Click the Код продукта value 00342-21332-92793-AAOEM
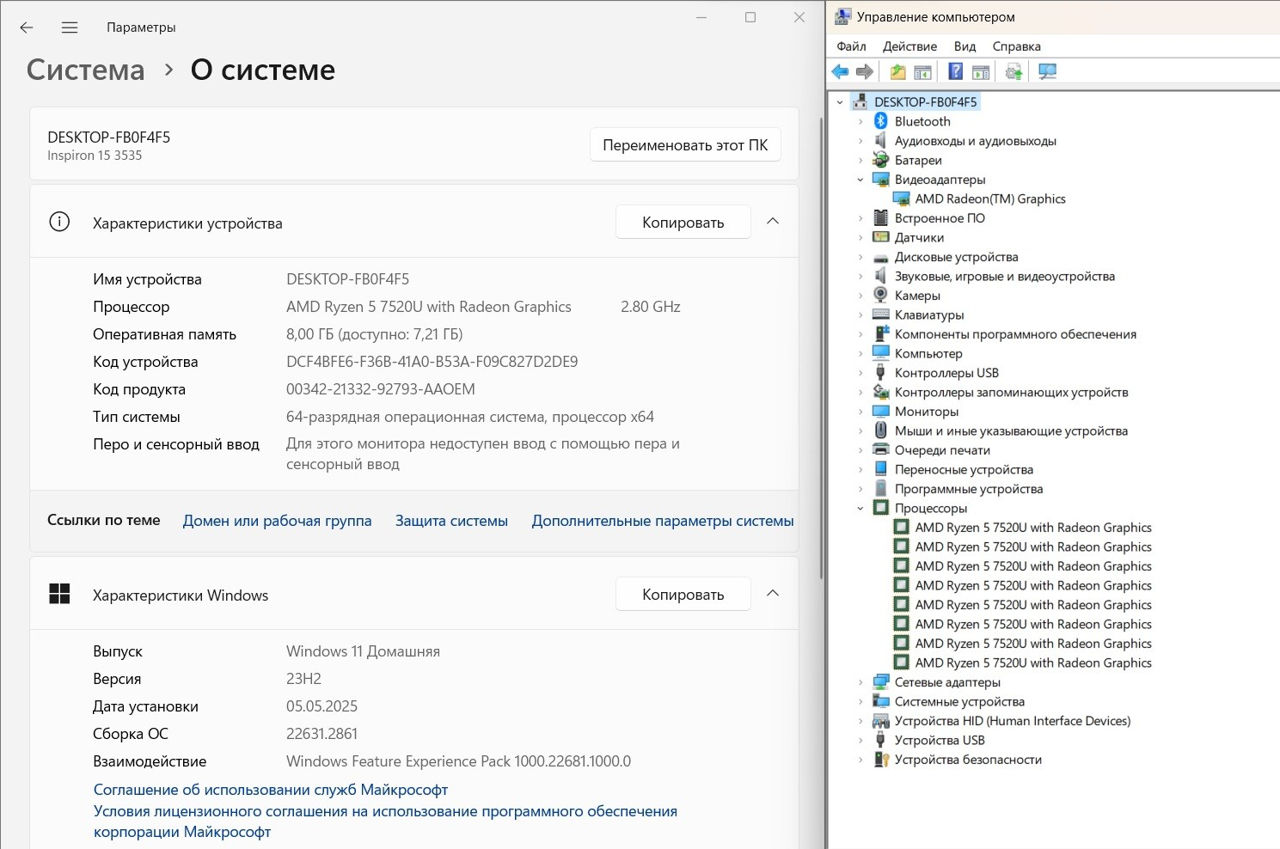The height and width of the screenshot is (849, 1280). [381, 389]
